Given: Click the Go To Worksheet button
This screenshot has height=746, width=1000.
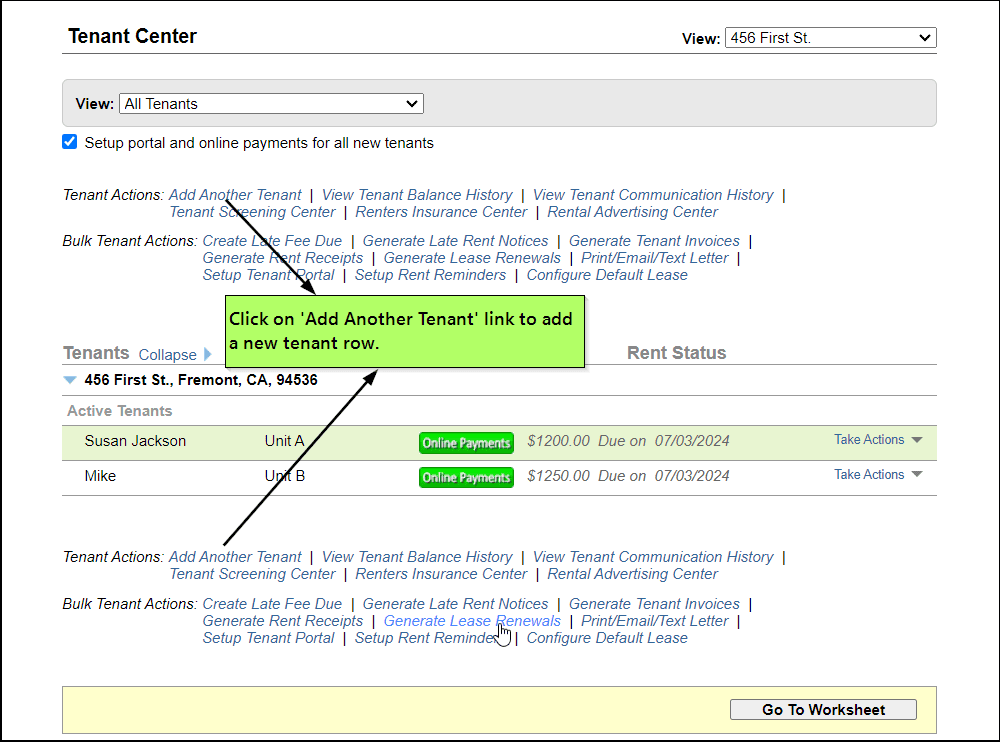Looking at the screenshot, I should pyautogui.click(x=823, y=709).
